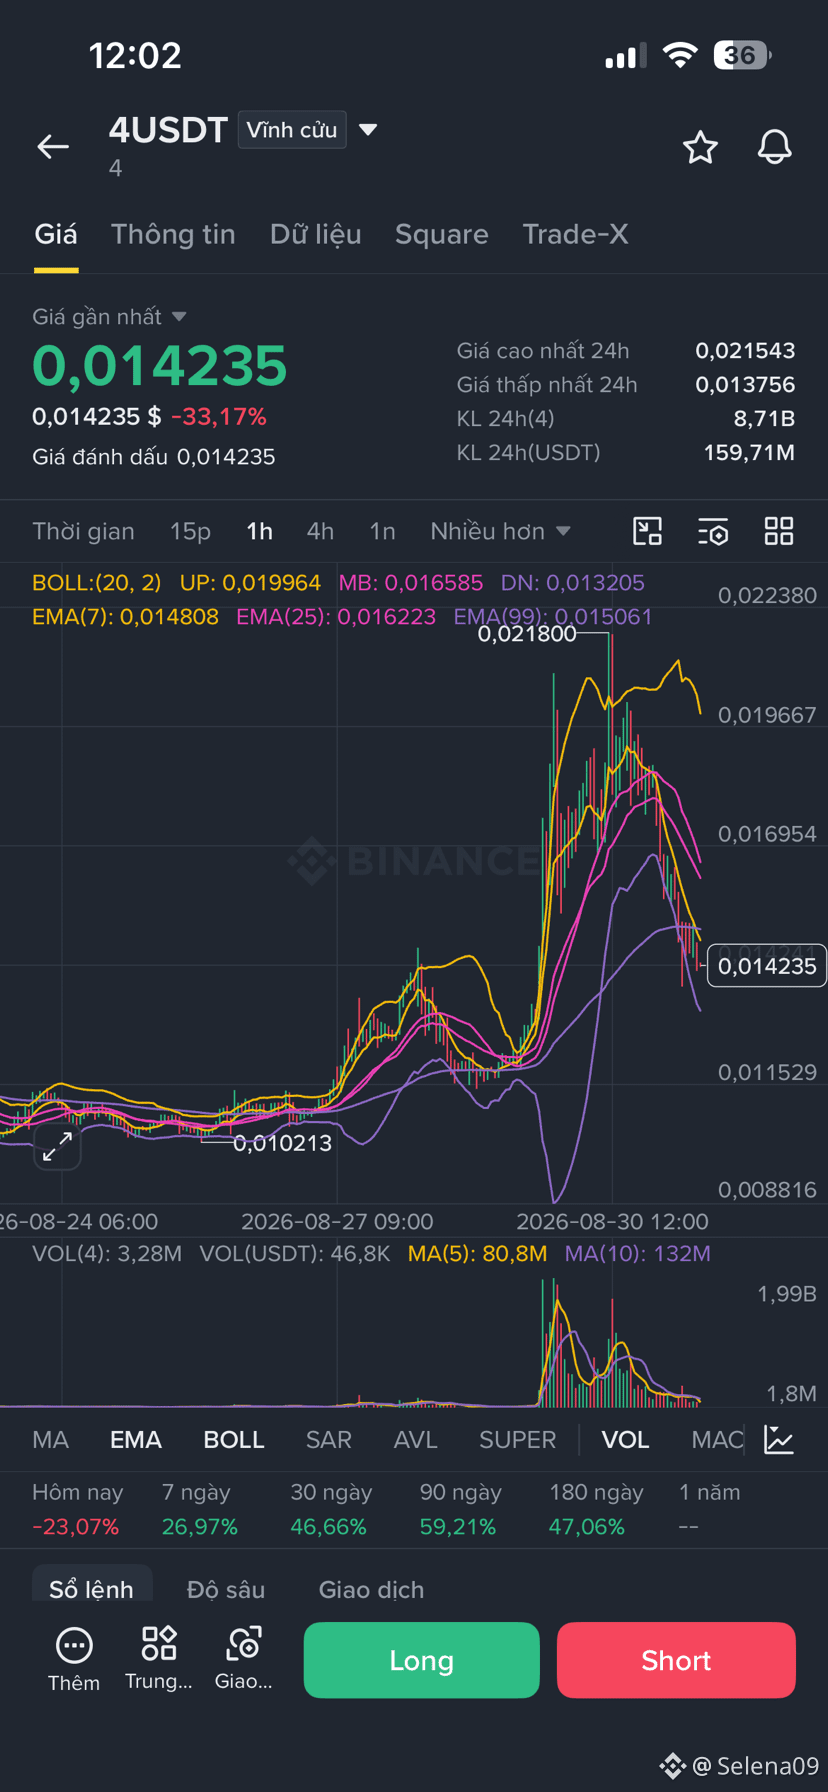Viewport: 828px width, 1792px height.
Task: Open the grid multi-chart icon
Action: 779,531
